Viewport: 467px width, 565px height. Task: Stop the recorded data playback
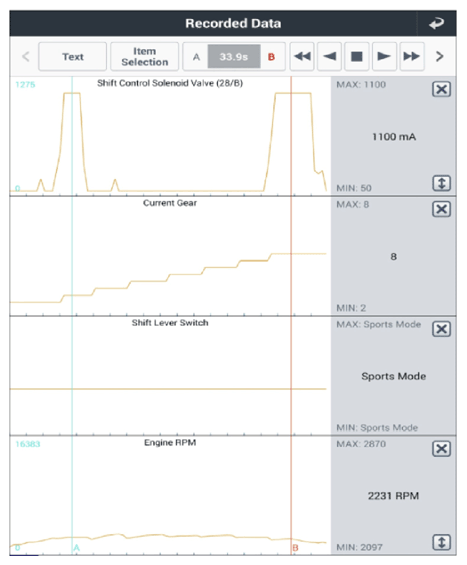[357, 57]
